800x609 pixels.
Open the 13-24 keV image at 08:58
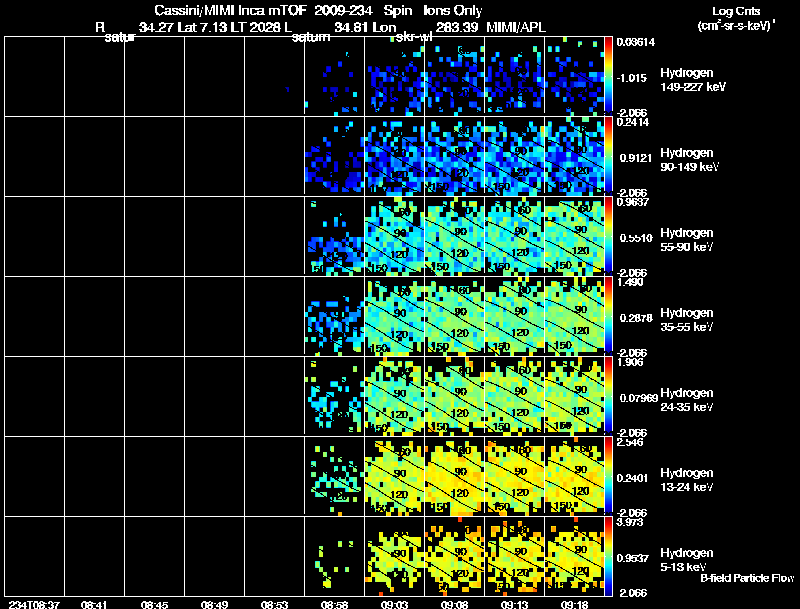335,476
